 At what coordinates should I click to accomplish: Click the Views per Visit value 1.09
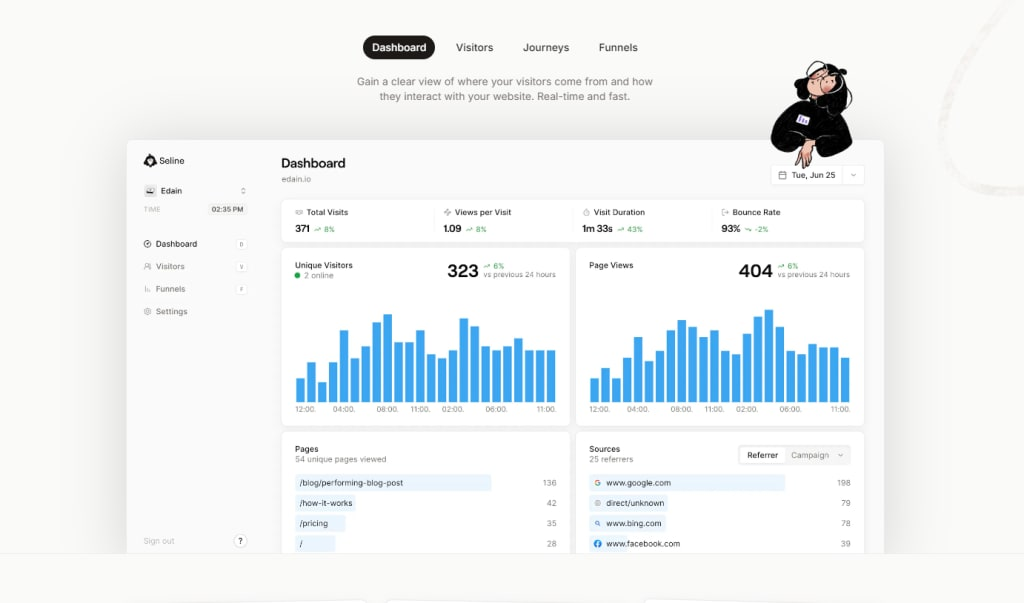coord(453,229)
